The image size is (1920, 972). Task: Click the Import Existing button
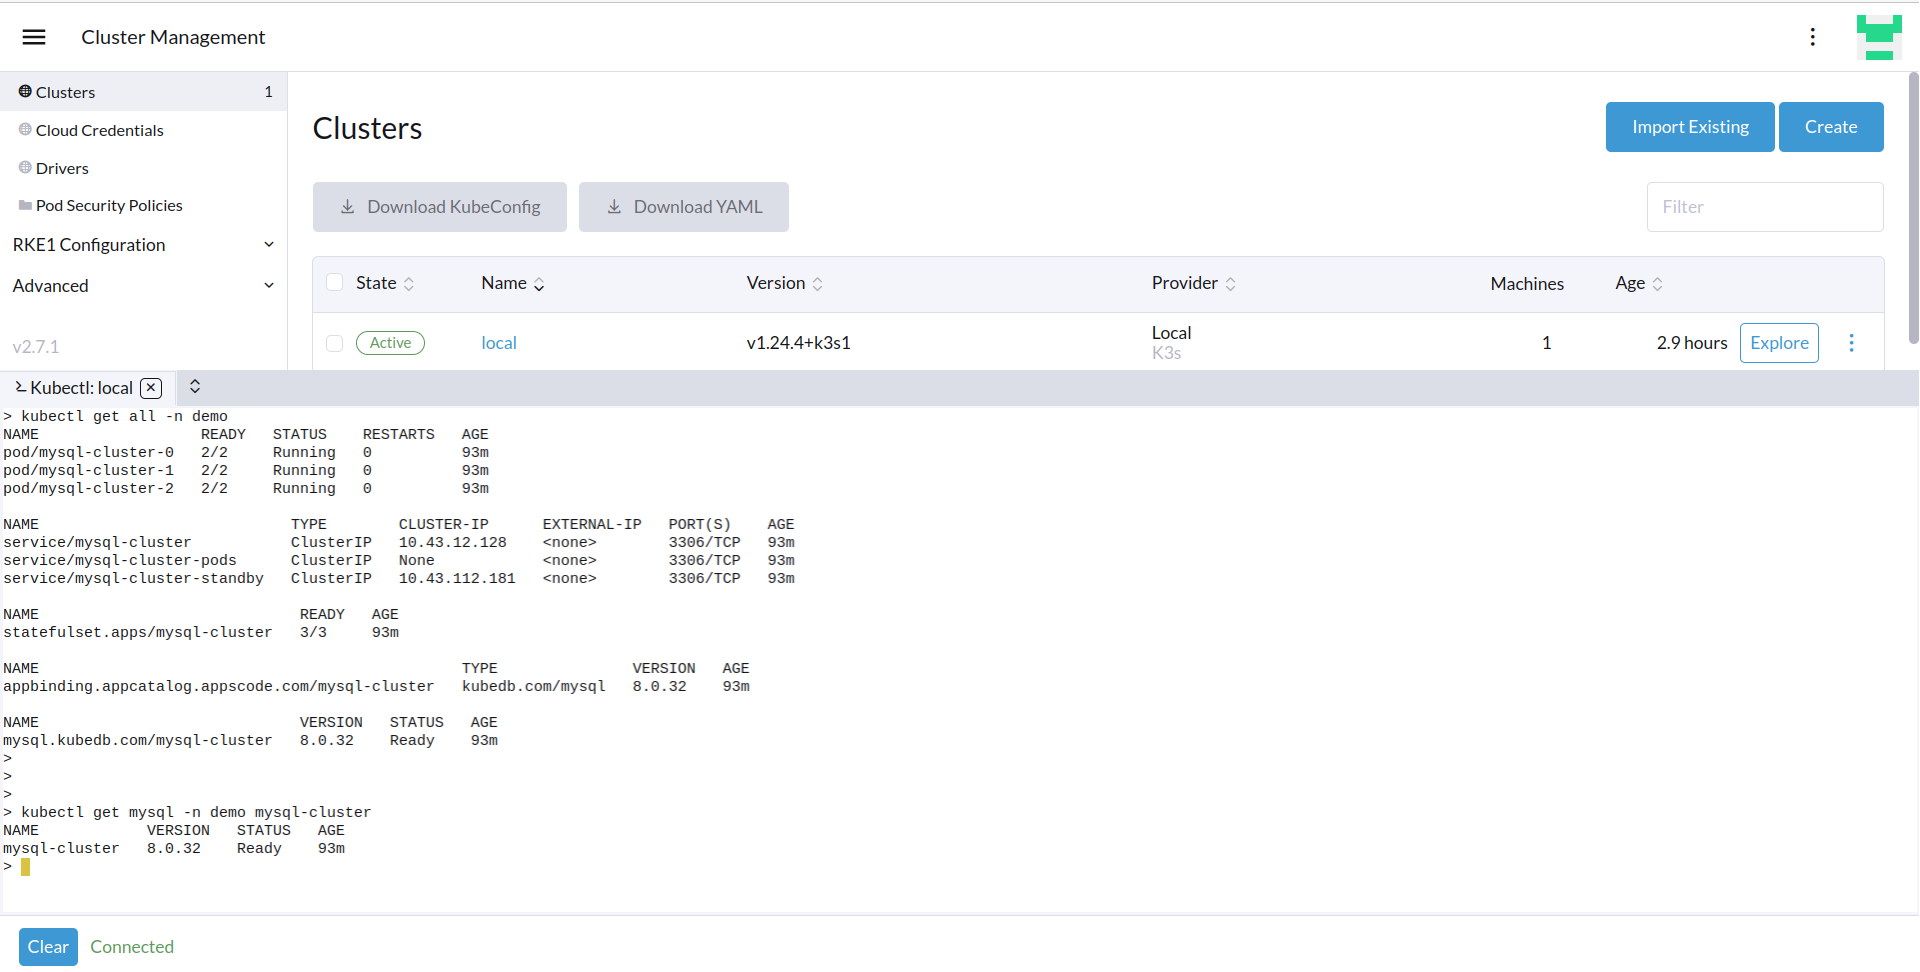pyautogui.click(x=1689, y=127)
